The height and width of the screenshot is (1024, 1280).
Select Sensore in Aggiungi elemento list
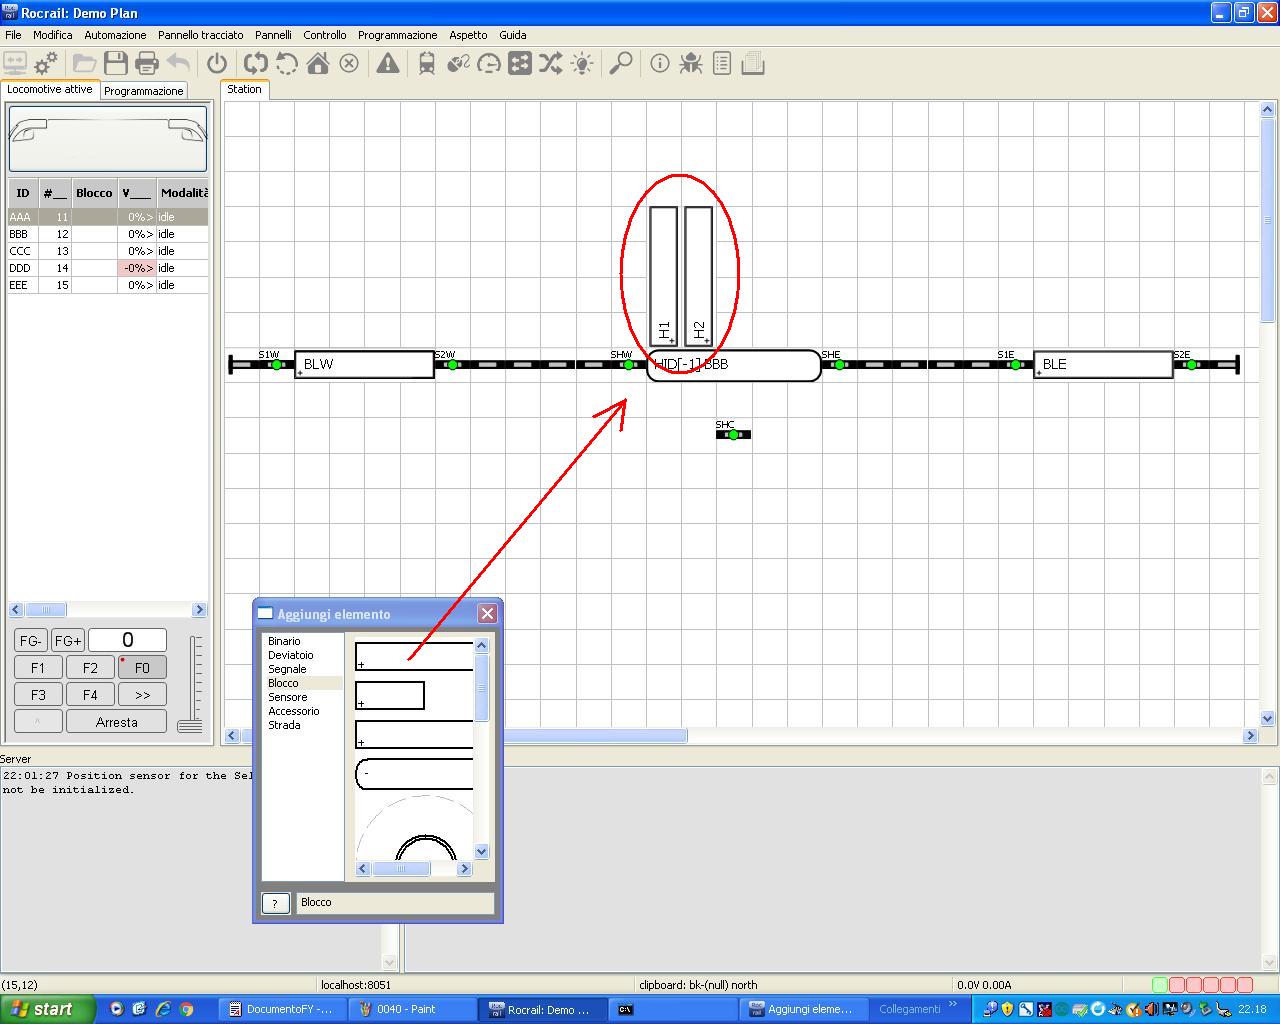(287, 697)
